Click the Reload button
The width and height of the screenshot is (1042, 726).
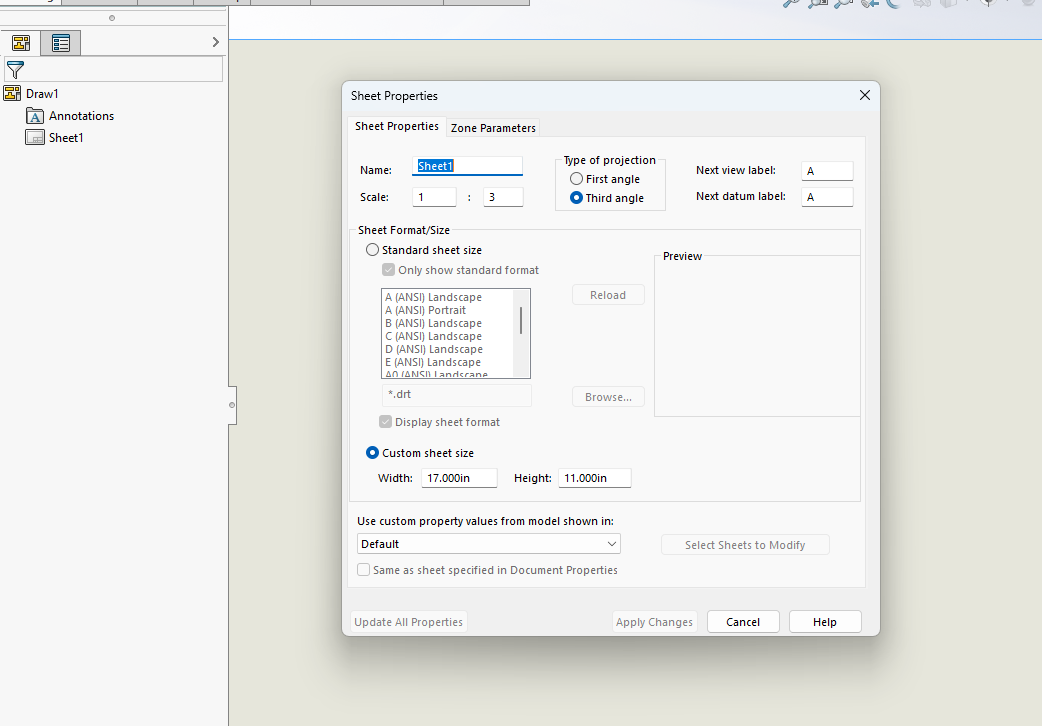(608, 295)
